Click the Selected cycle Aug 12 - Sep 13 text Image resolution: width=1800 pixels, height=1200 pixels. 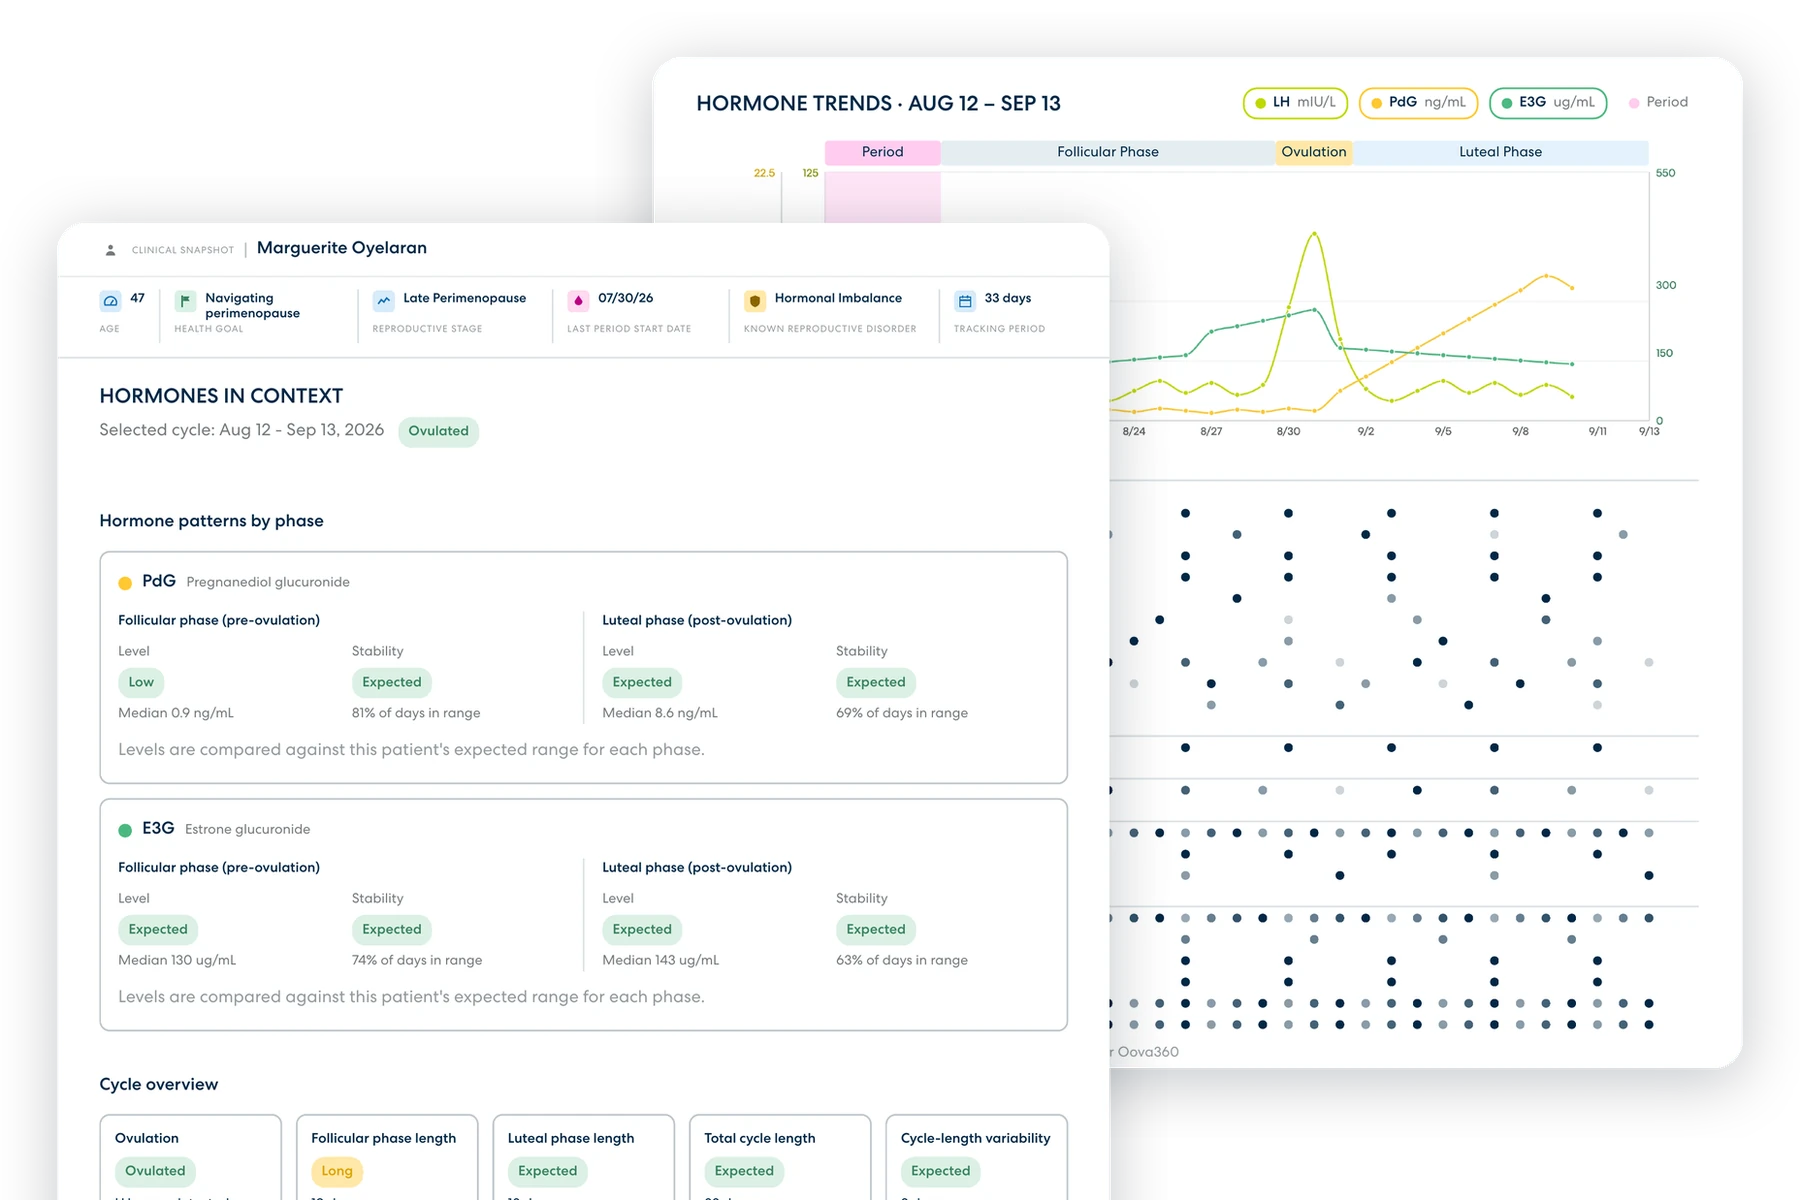coord(241,430)
